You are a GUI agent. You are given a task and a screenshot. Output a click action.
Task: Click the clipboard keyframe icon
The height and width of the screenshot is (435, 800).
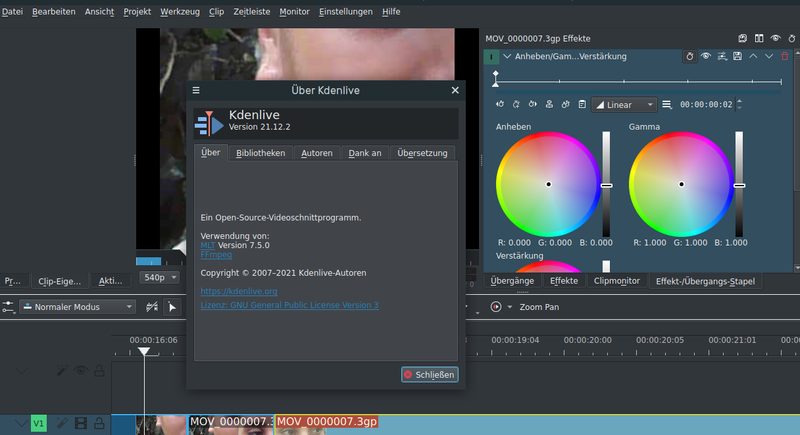tap(582, 104)
